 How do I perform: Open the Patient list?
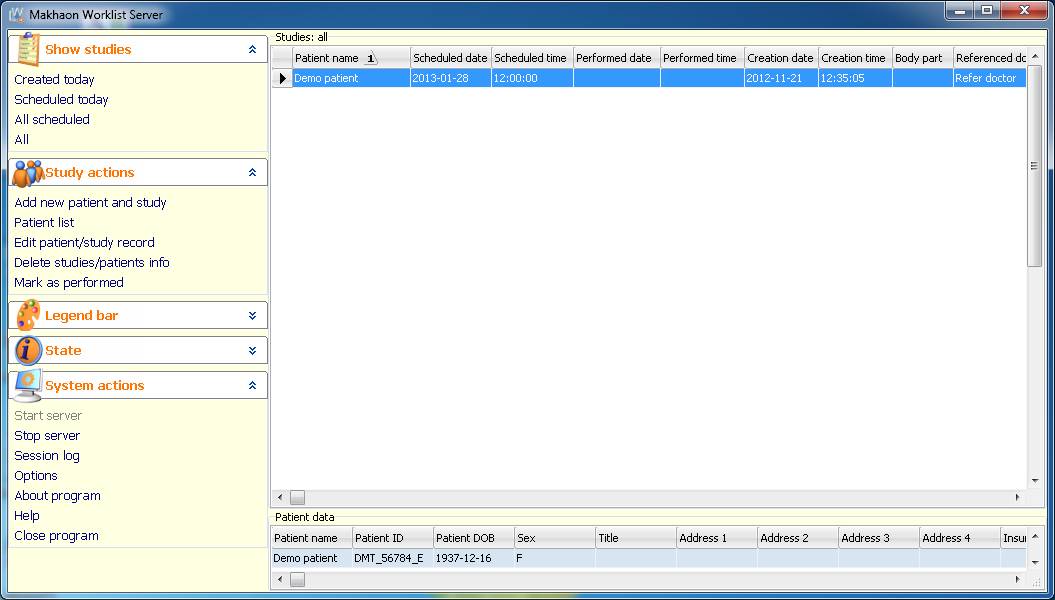(x=44, y=223)
